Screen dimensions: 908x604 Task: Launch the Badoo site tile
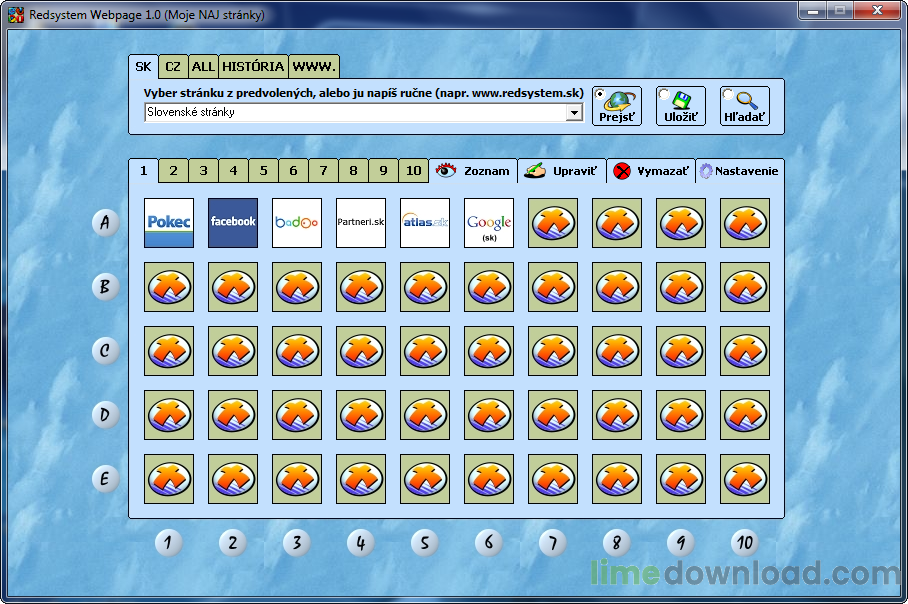click(297, 222)
